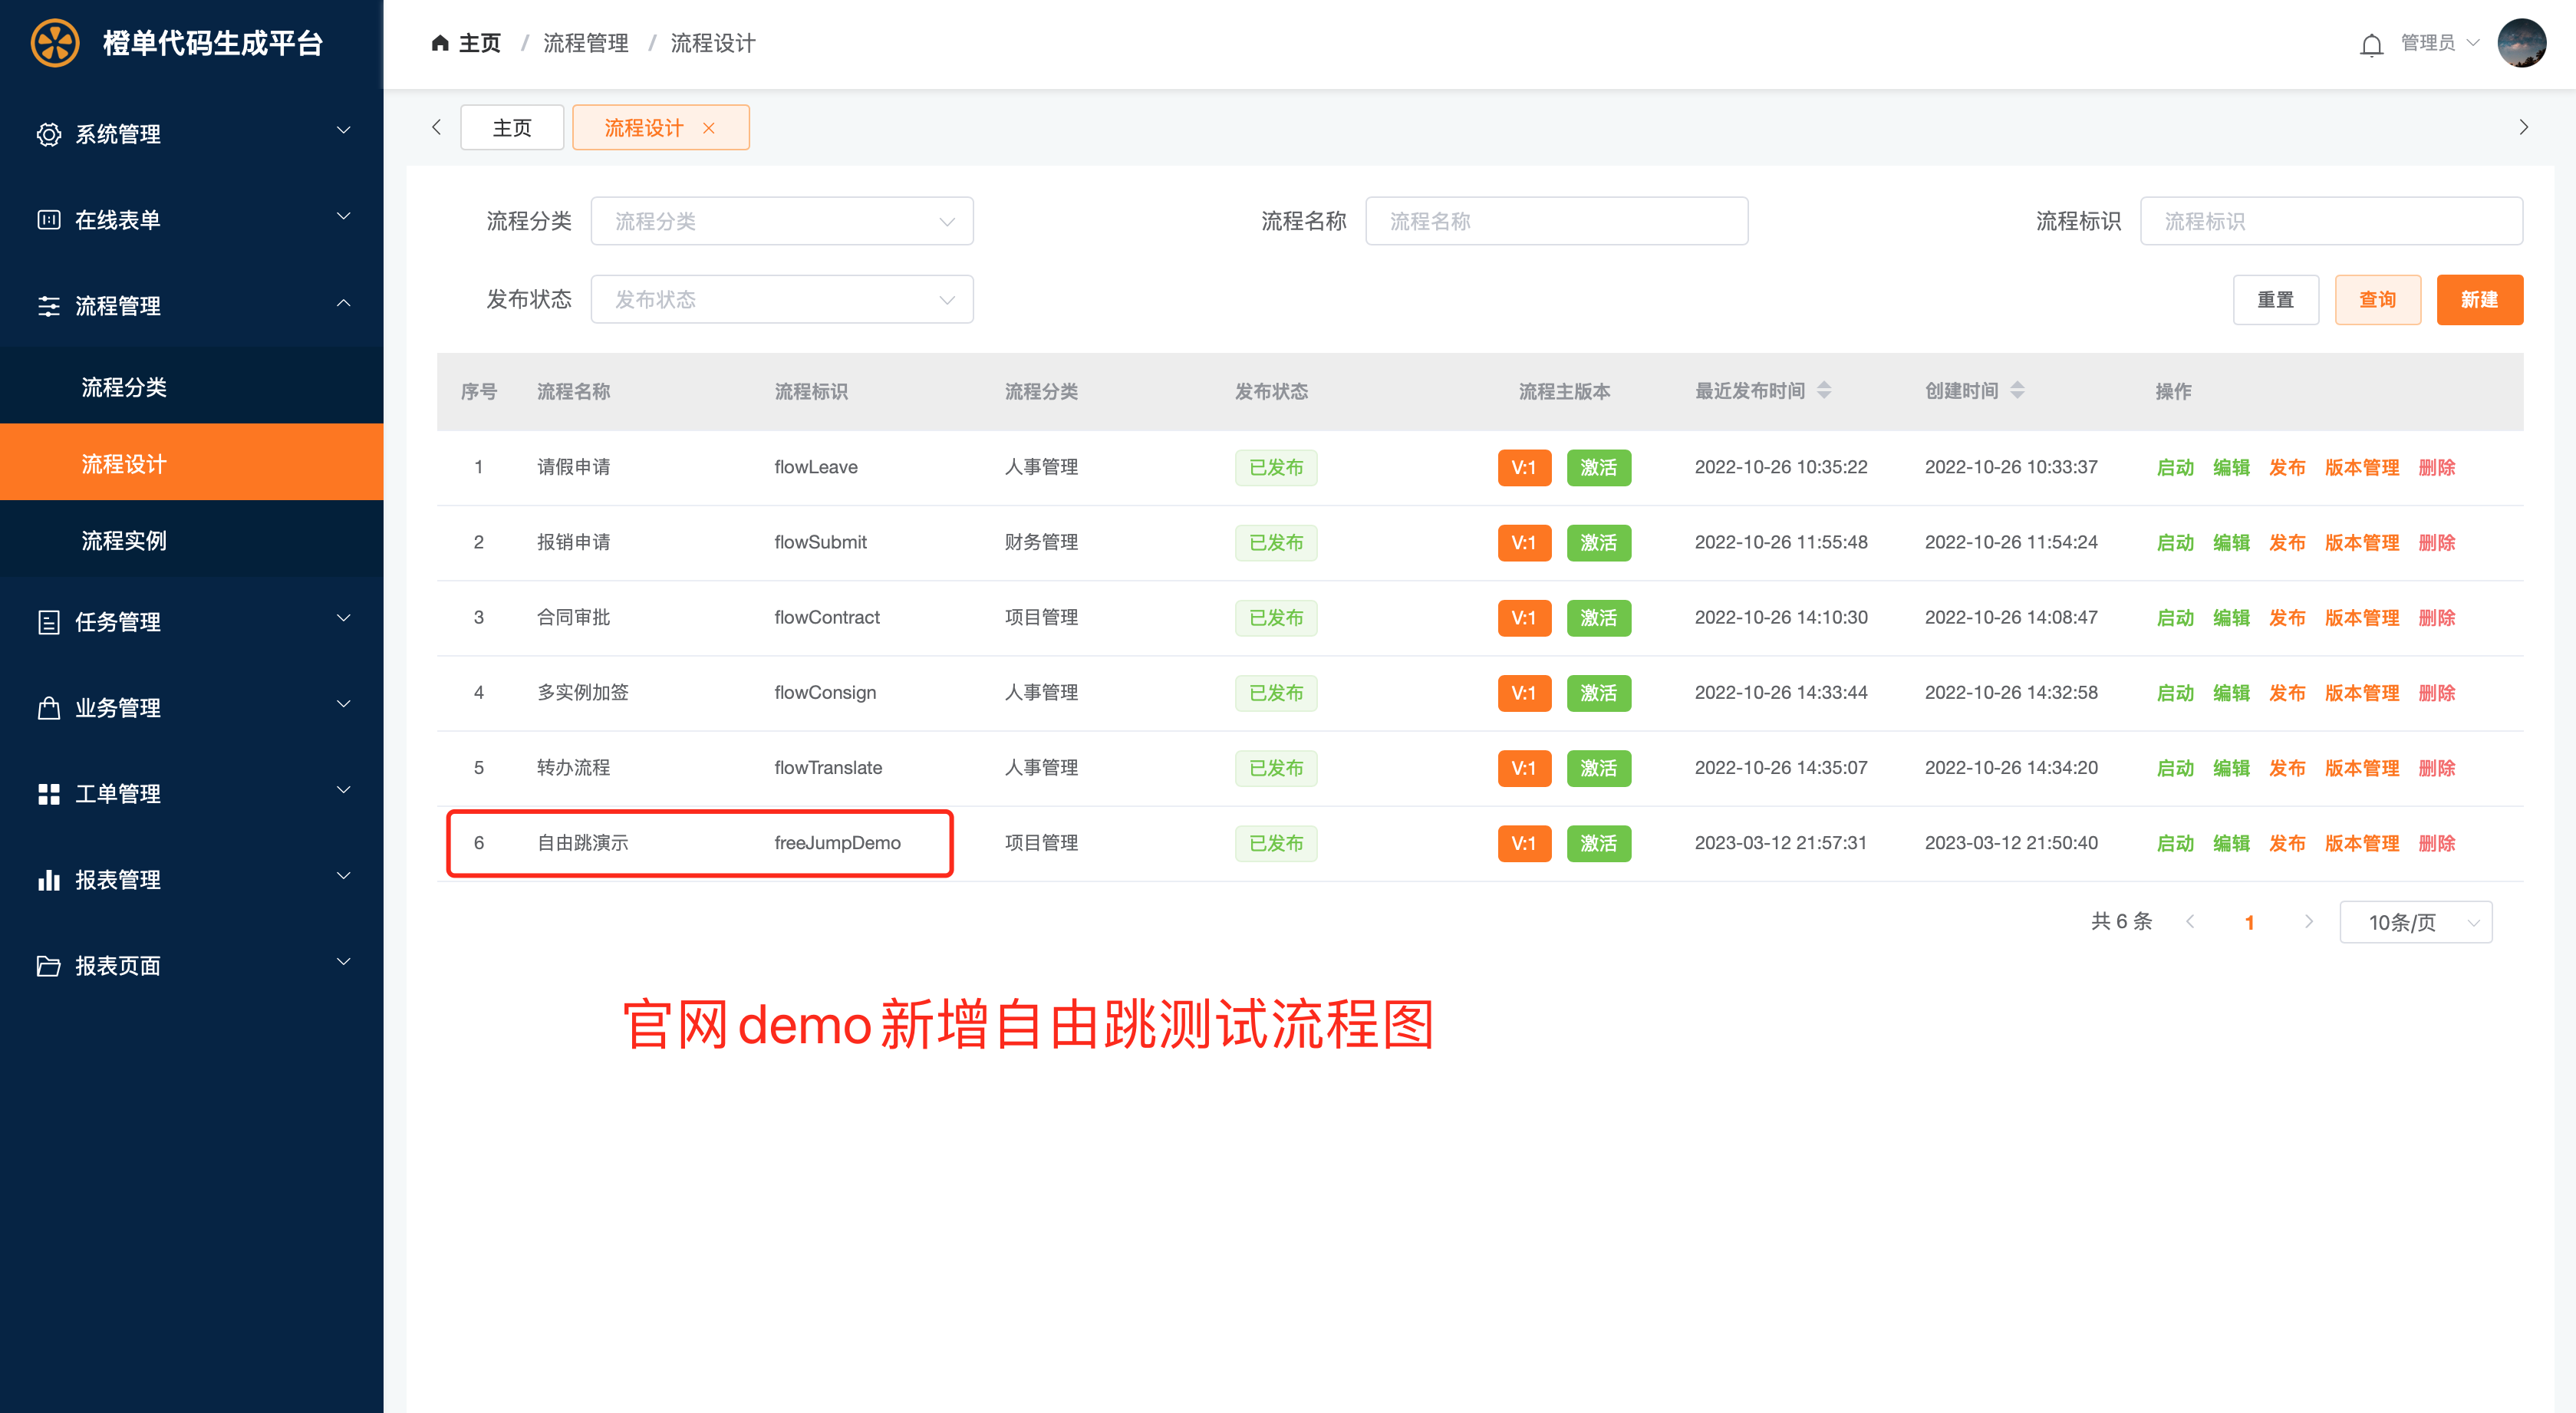
Task: Click the orange 新建 button
Action: (2479, 299)
